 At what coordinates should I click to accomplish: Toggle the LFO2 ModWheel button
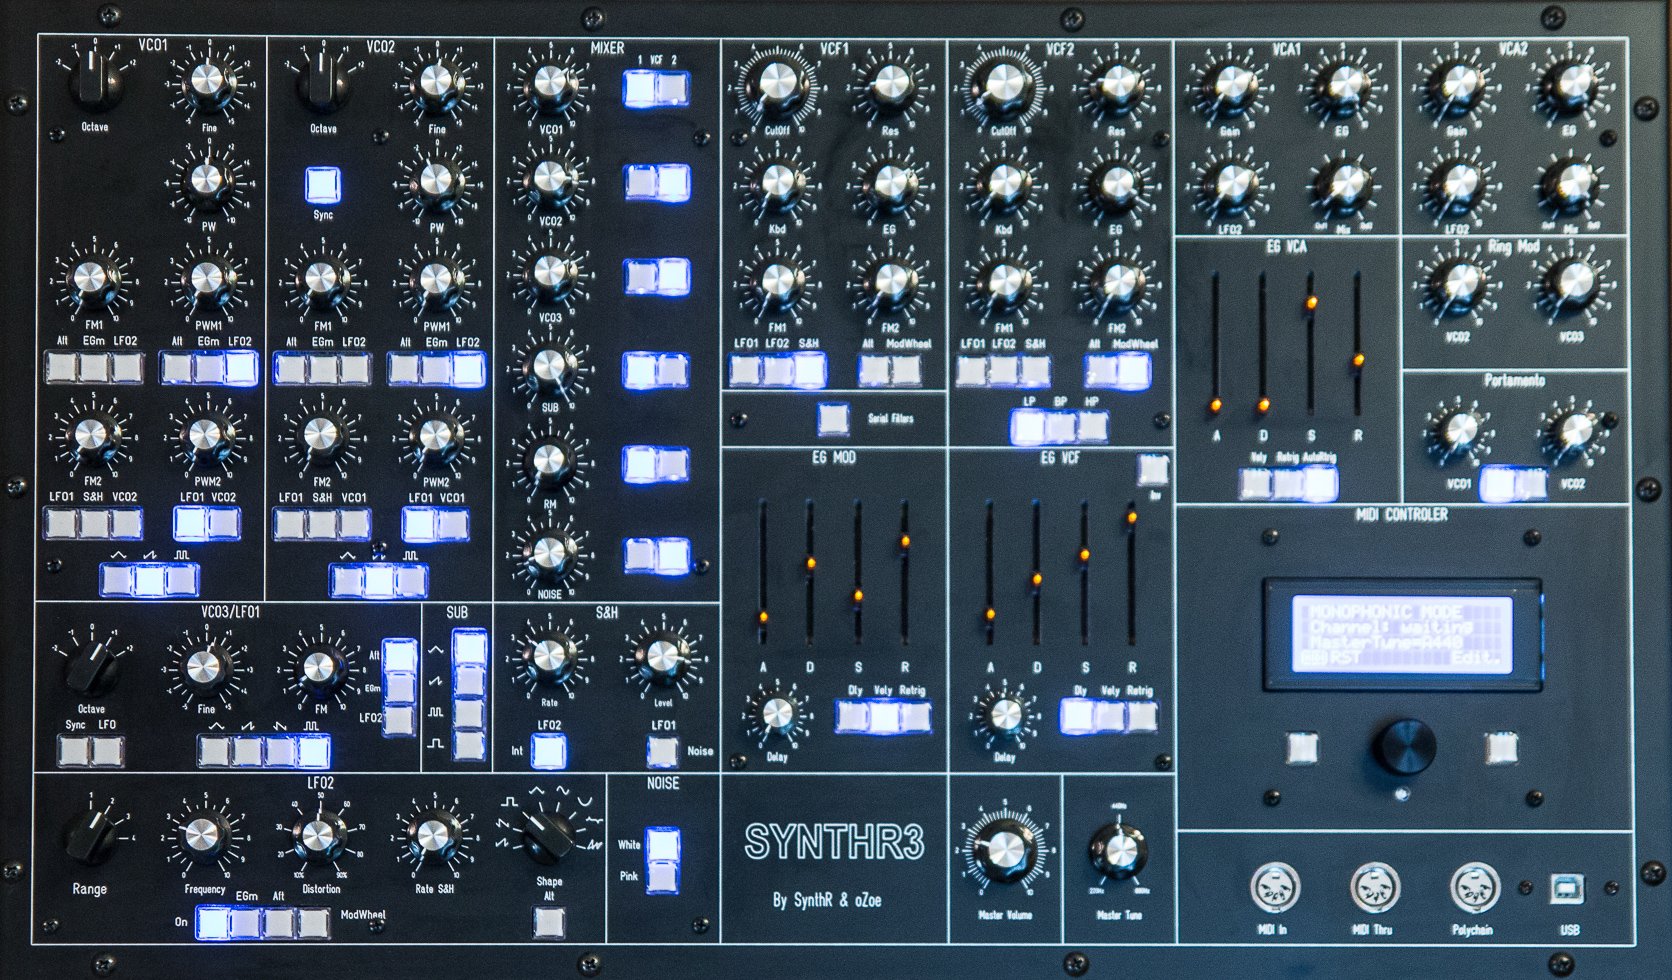[x=314, y=923]
